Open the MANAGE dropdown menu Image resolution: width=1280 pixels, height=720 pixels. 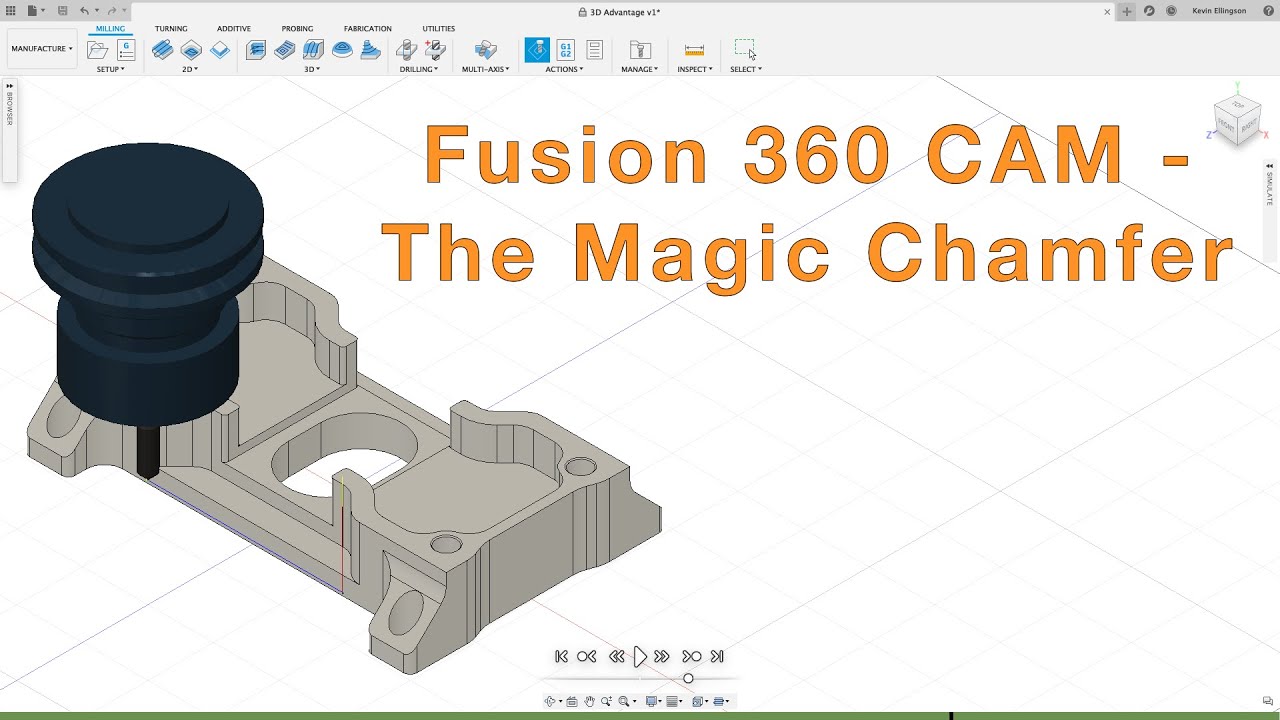(639, 69)
